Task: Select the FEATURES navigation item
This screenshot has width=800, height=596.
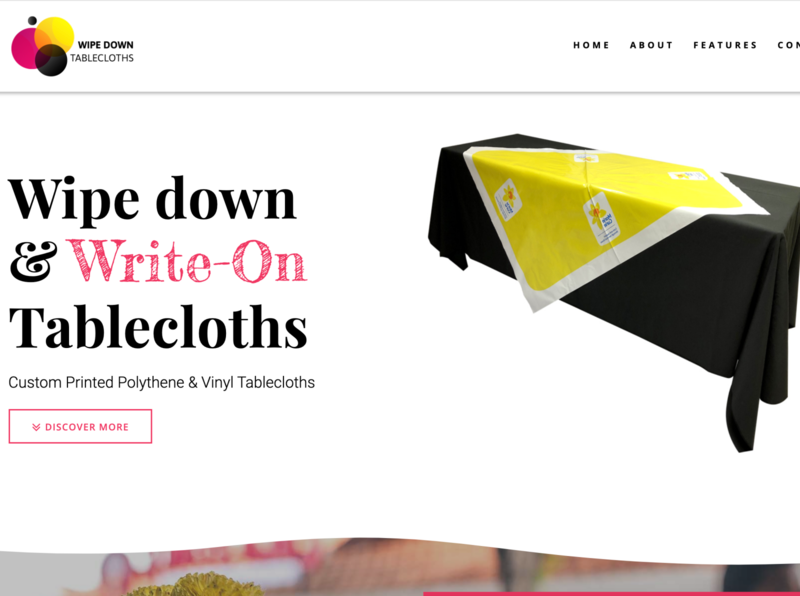Action: [x=725, y=45]
